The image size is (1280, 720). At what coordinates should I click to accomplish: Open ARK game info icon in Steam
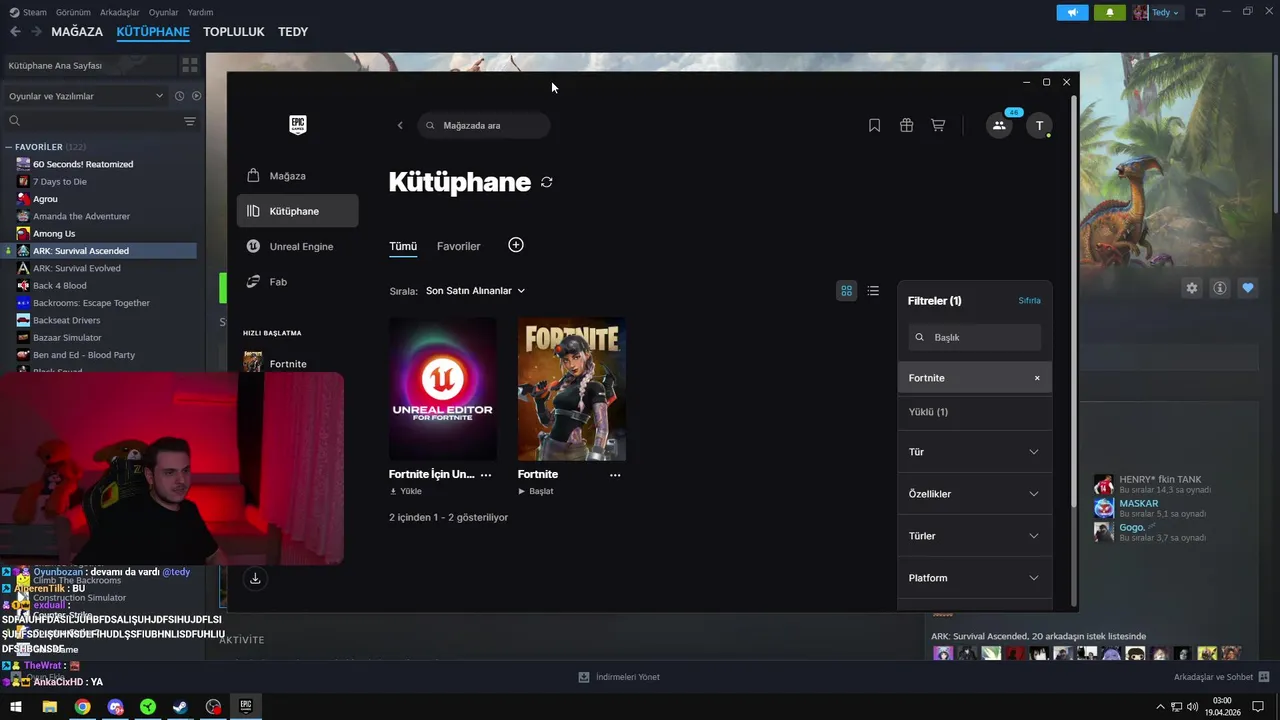pos(1220,288)
